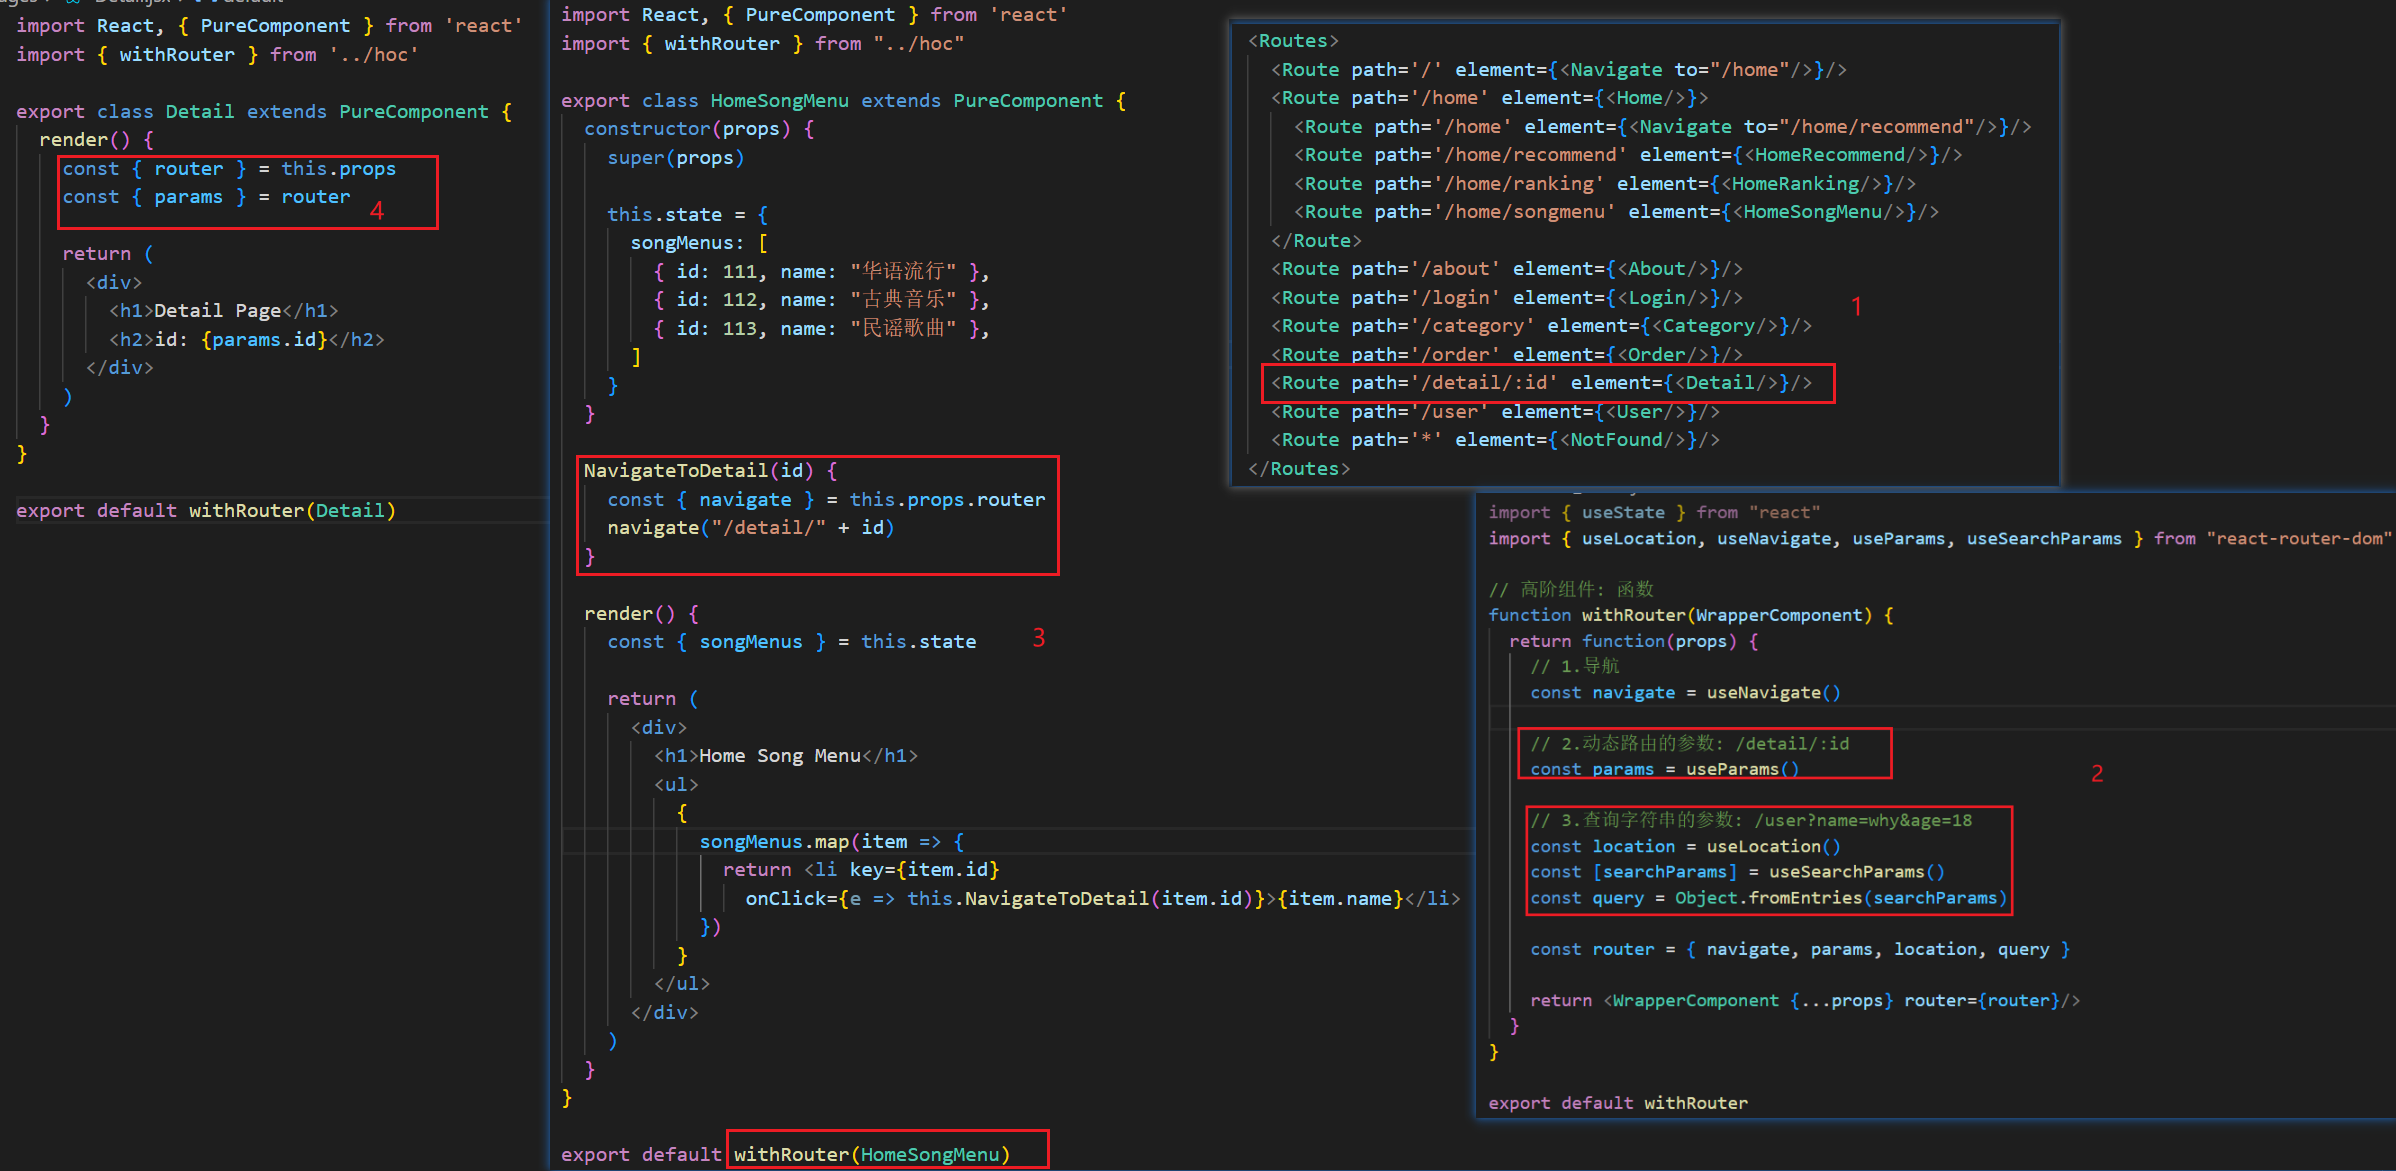Click the Route path='/home/songmenu' line
The height and width of the screenshot is (1171, 2396).
1616,212
